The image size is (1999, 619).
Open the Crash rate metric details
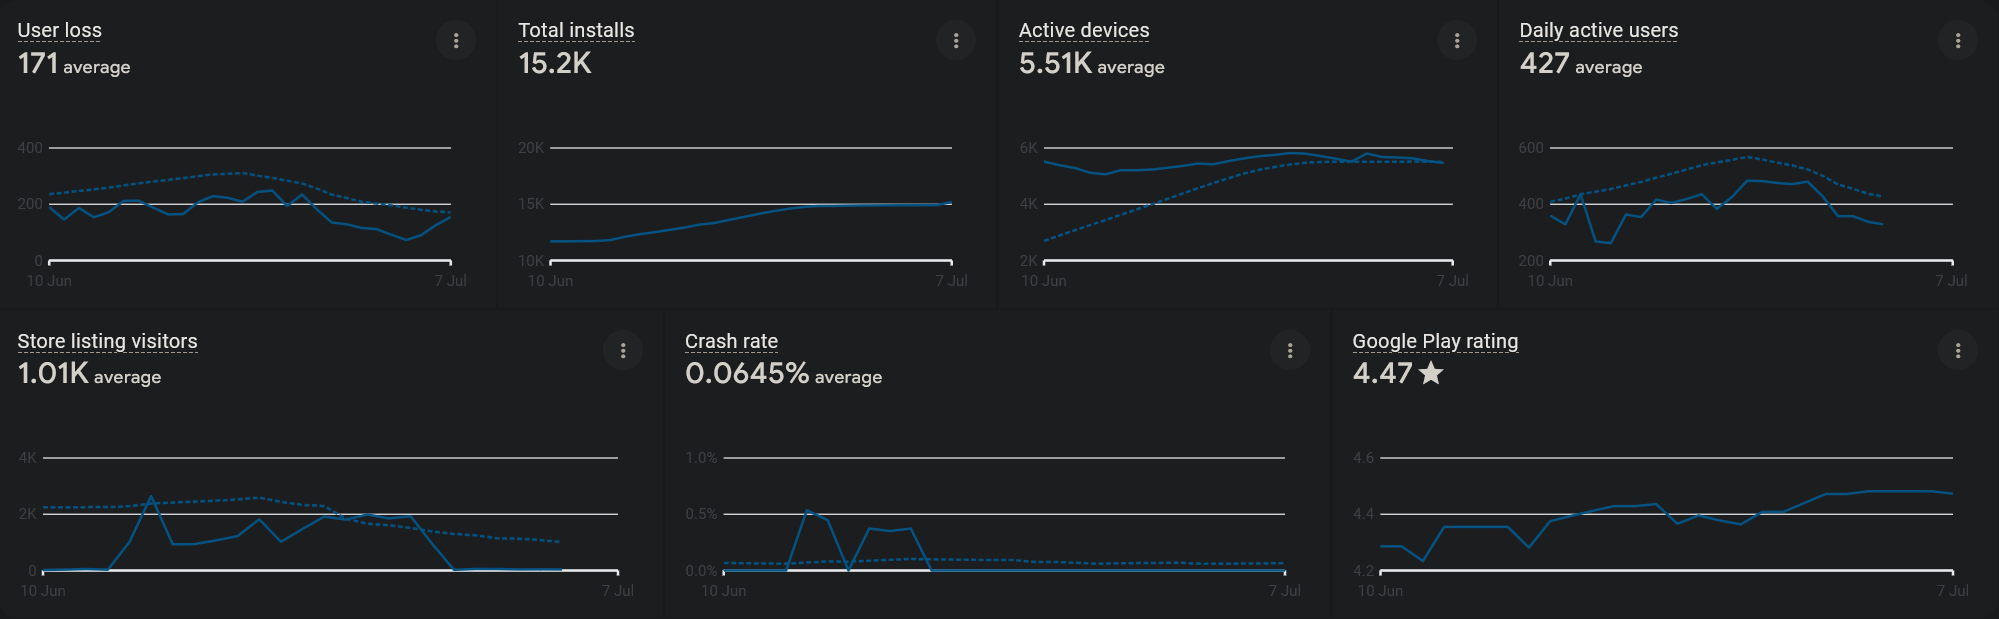pyautogui.click(x=731, y=341)
